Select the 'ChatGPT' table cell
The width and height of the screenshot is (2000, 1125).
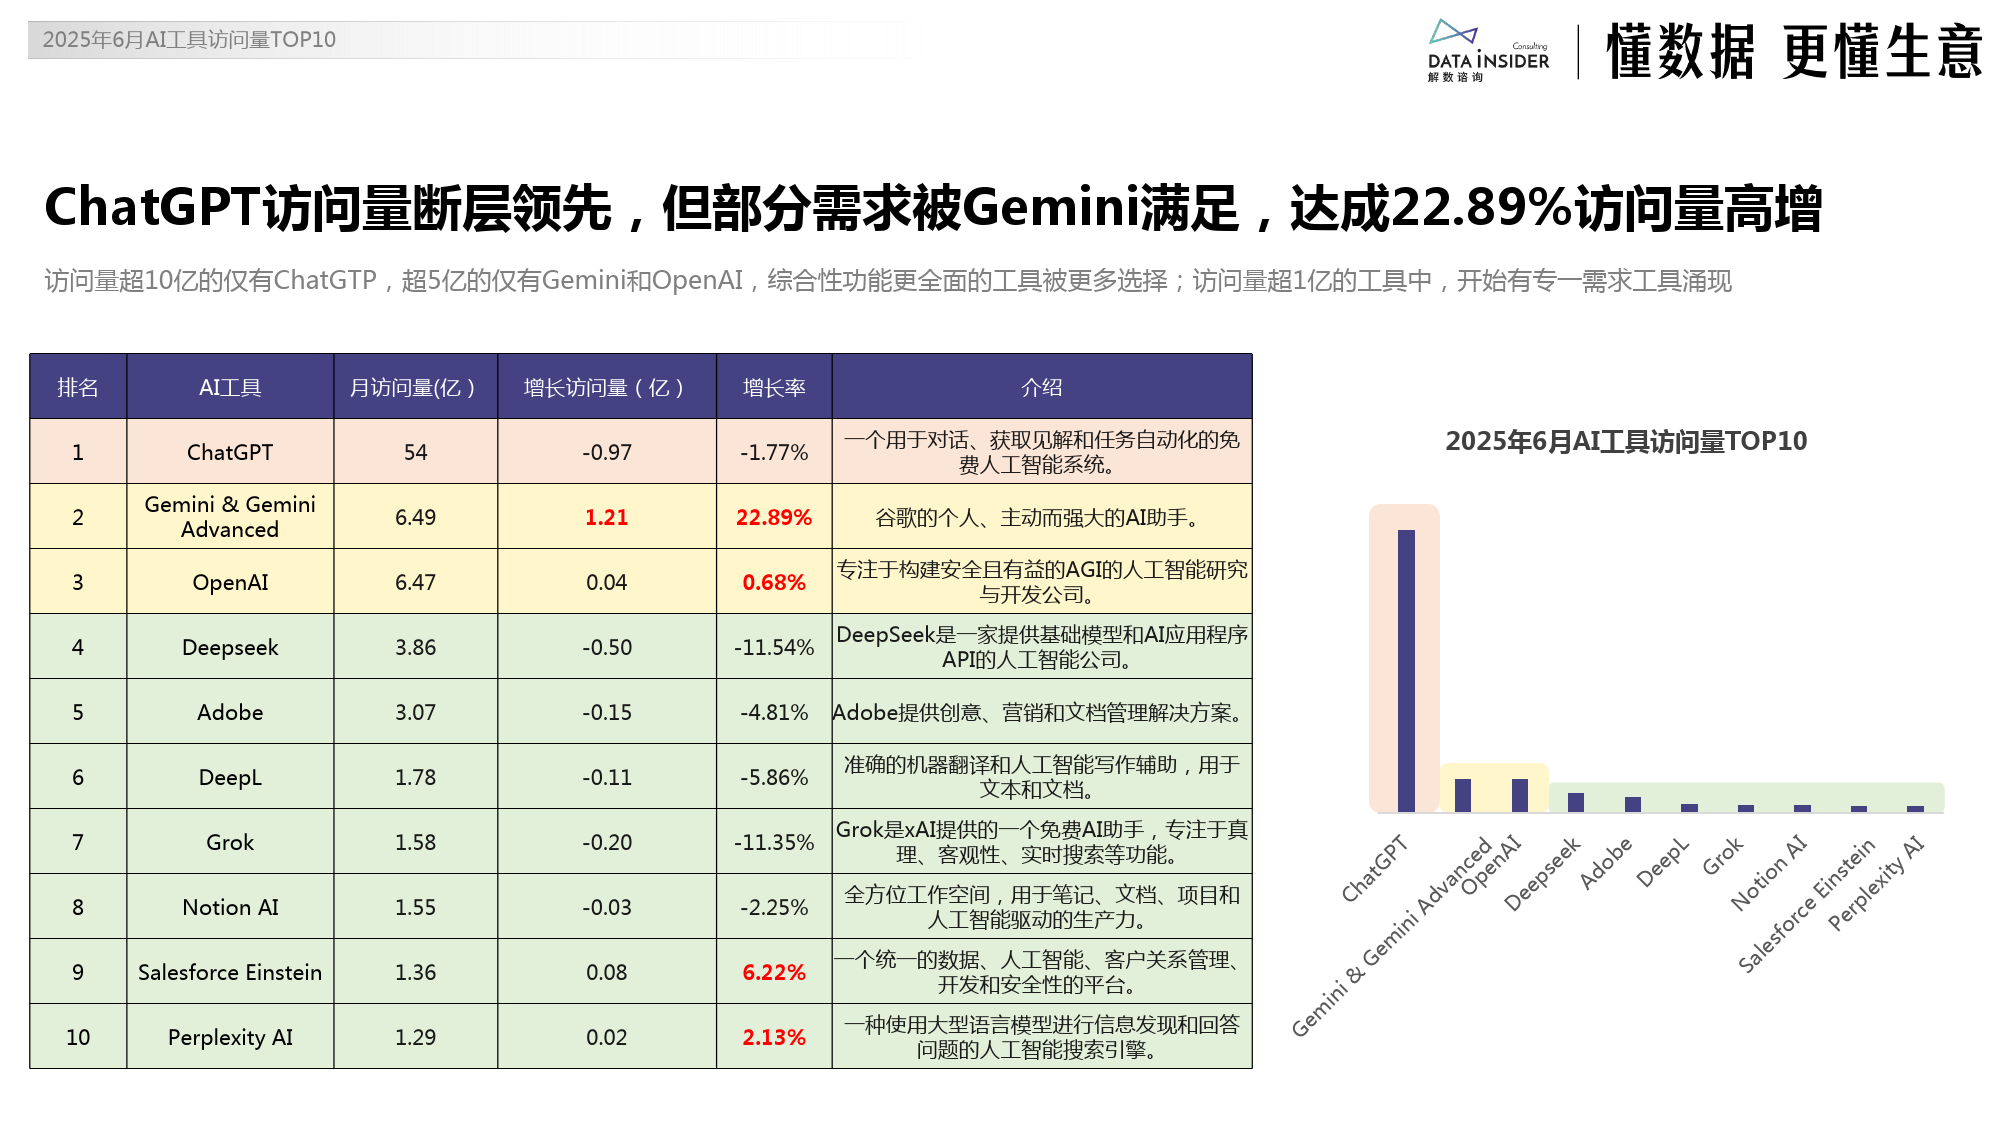click(x=230, y=452)
